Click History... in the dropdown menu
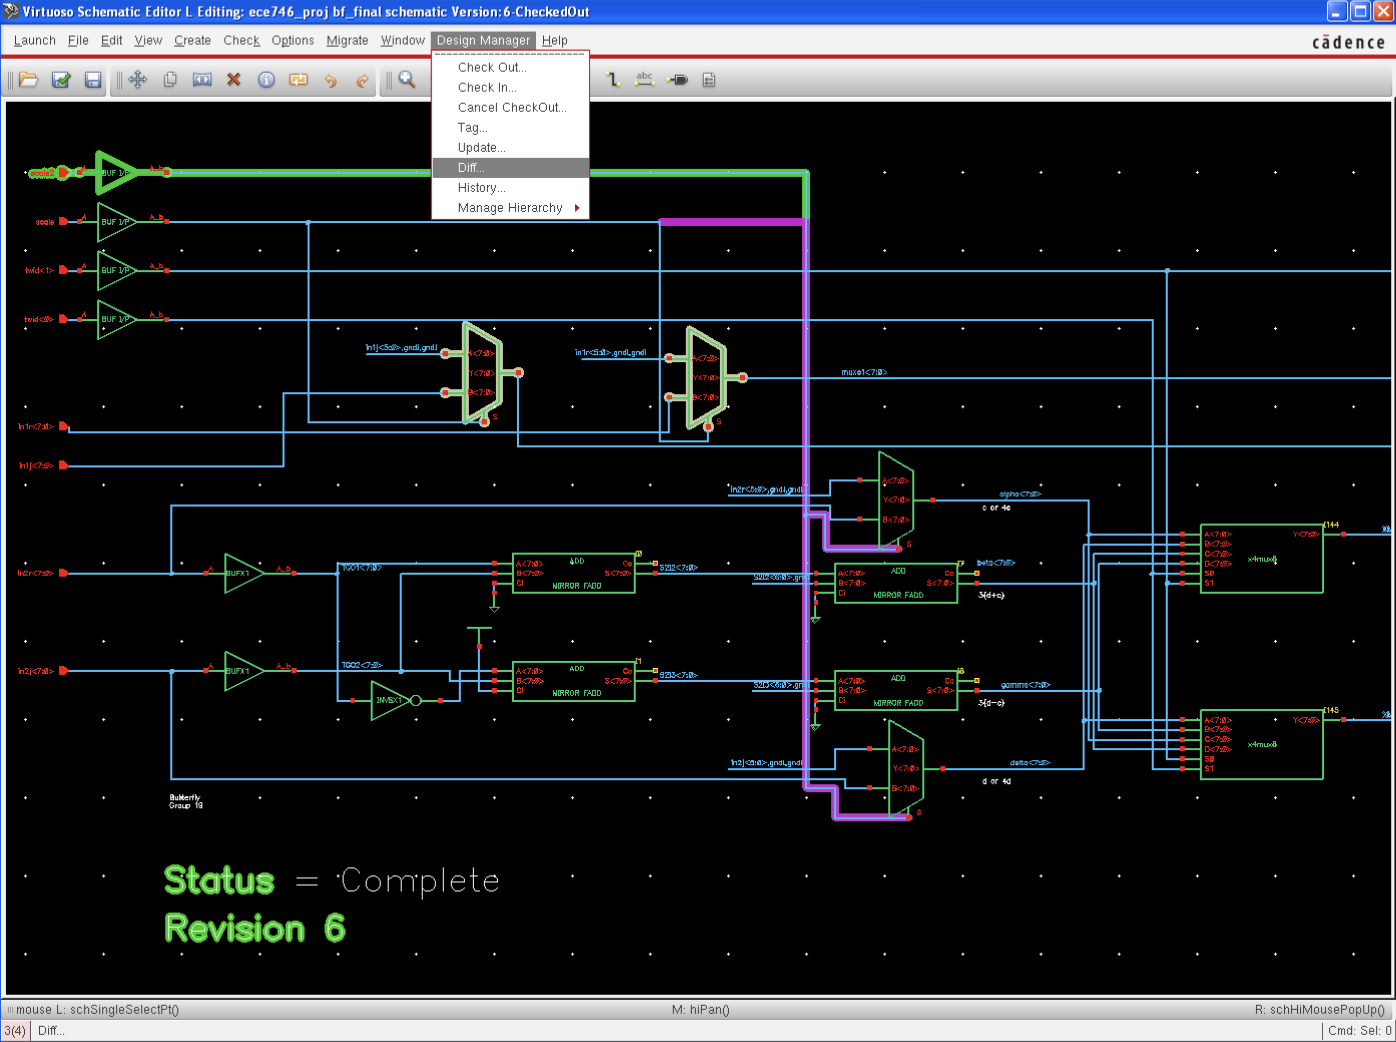Image resolution: width=1396 pixels, height=1042 pixels. click(481, 188)
